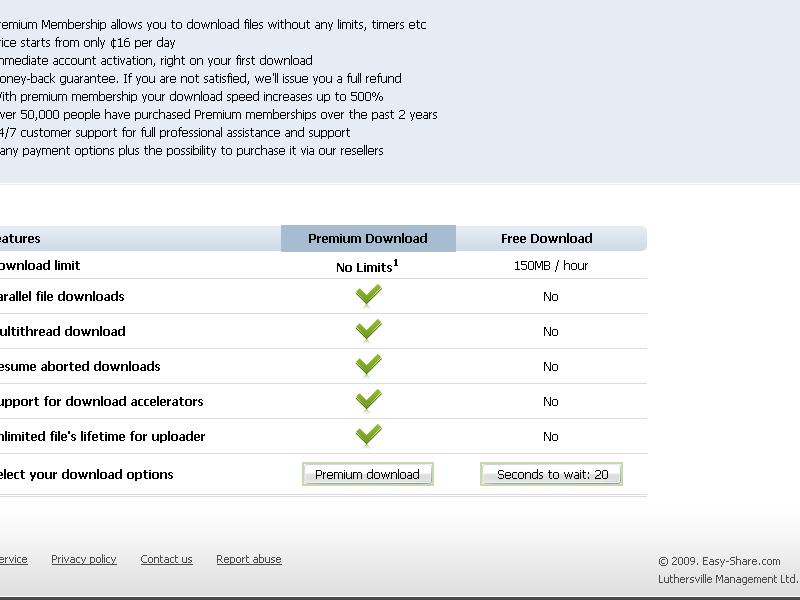Click the Free Download column header
Viewport: 800px width, 600px height.
546,238
